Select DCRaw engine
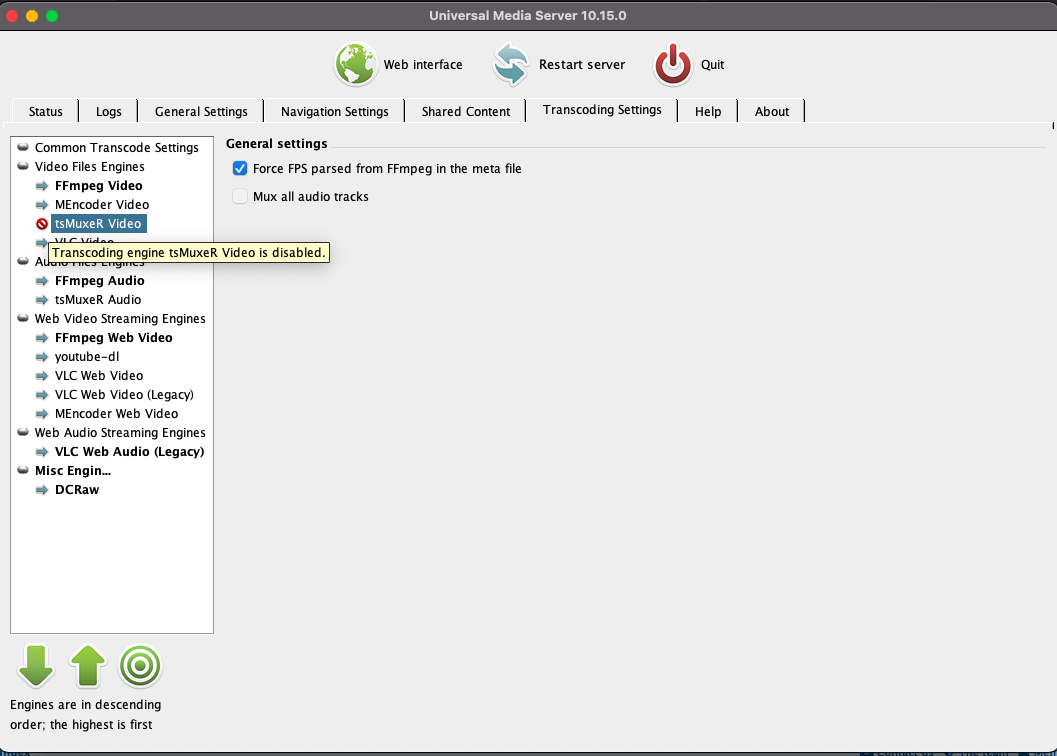Viewport: 1057px width, 756px height. pos(77,490)
